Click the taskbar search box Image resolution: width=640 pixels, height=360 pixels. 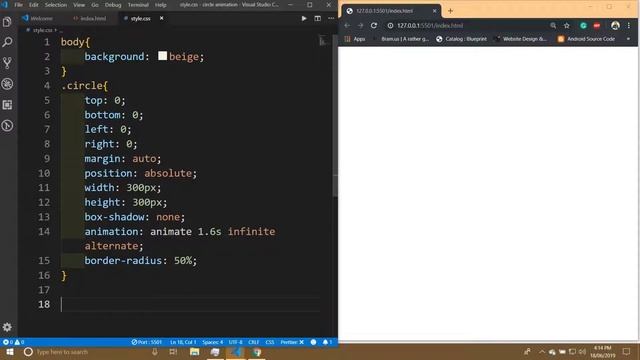pos(92,352)
